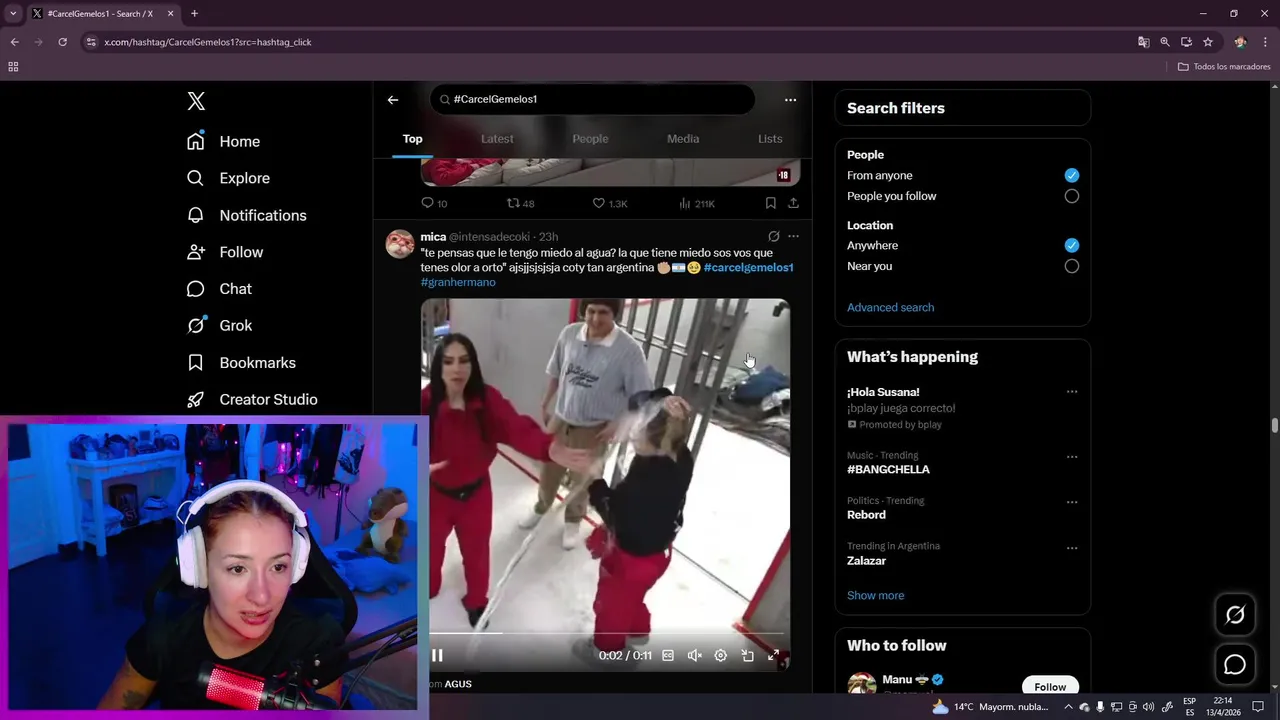Open the #BANGCHELLA trending topic
The height and width of the screenshot is (720, 1280).
pos(888,469)
